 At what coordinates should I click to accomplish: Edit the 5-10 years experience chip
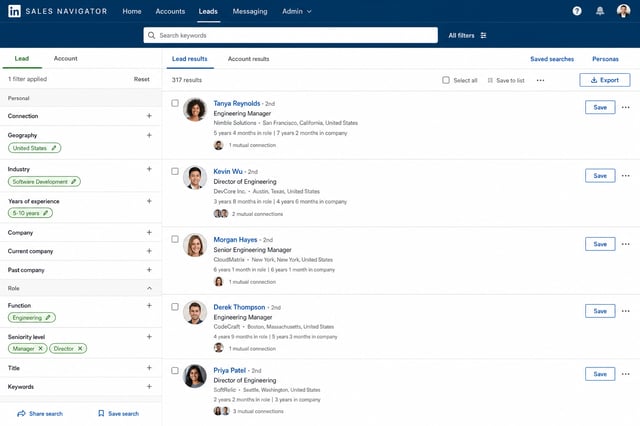tap(46, 213)
